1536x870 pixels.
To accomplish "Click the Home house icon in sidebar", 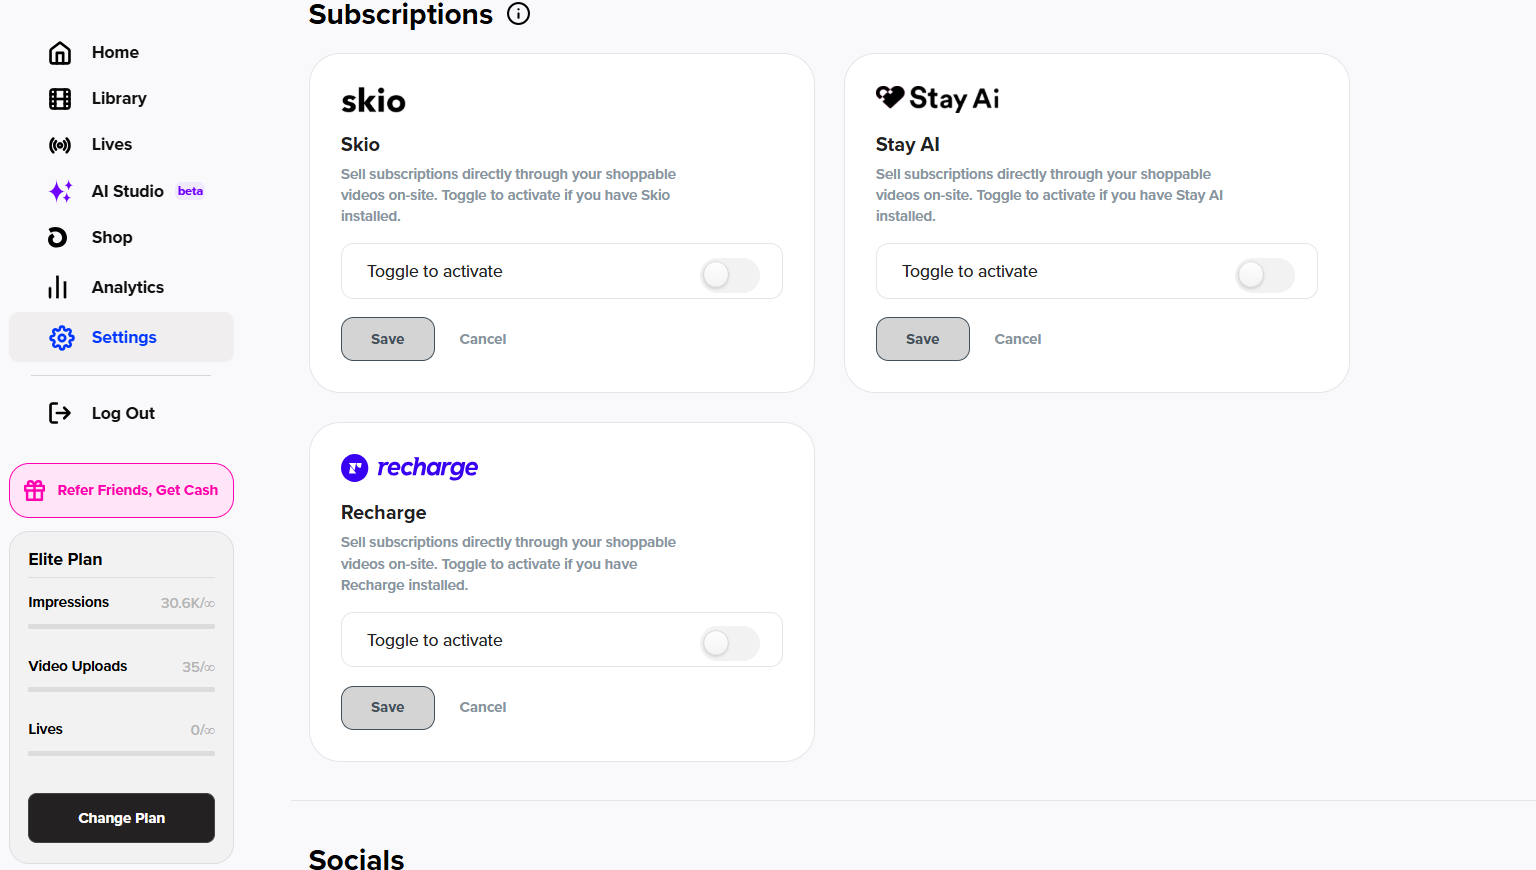I will pos(60,53).
